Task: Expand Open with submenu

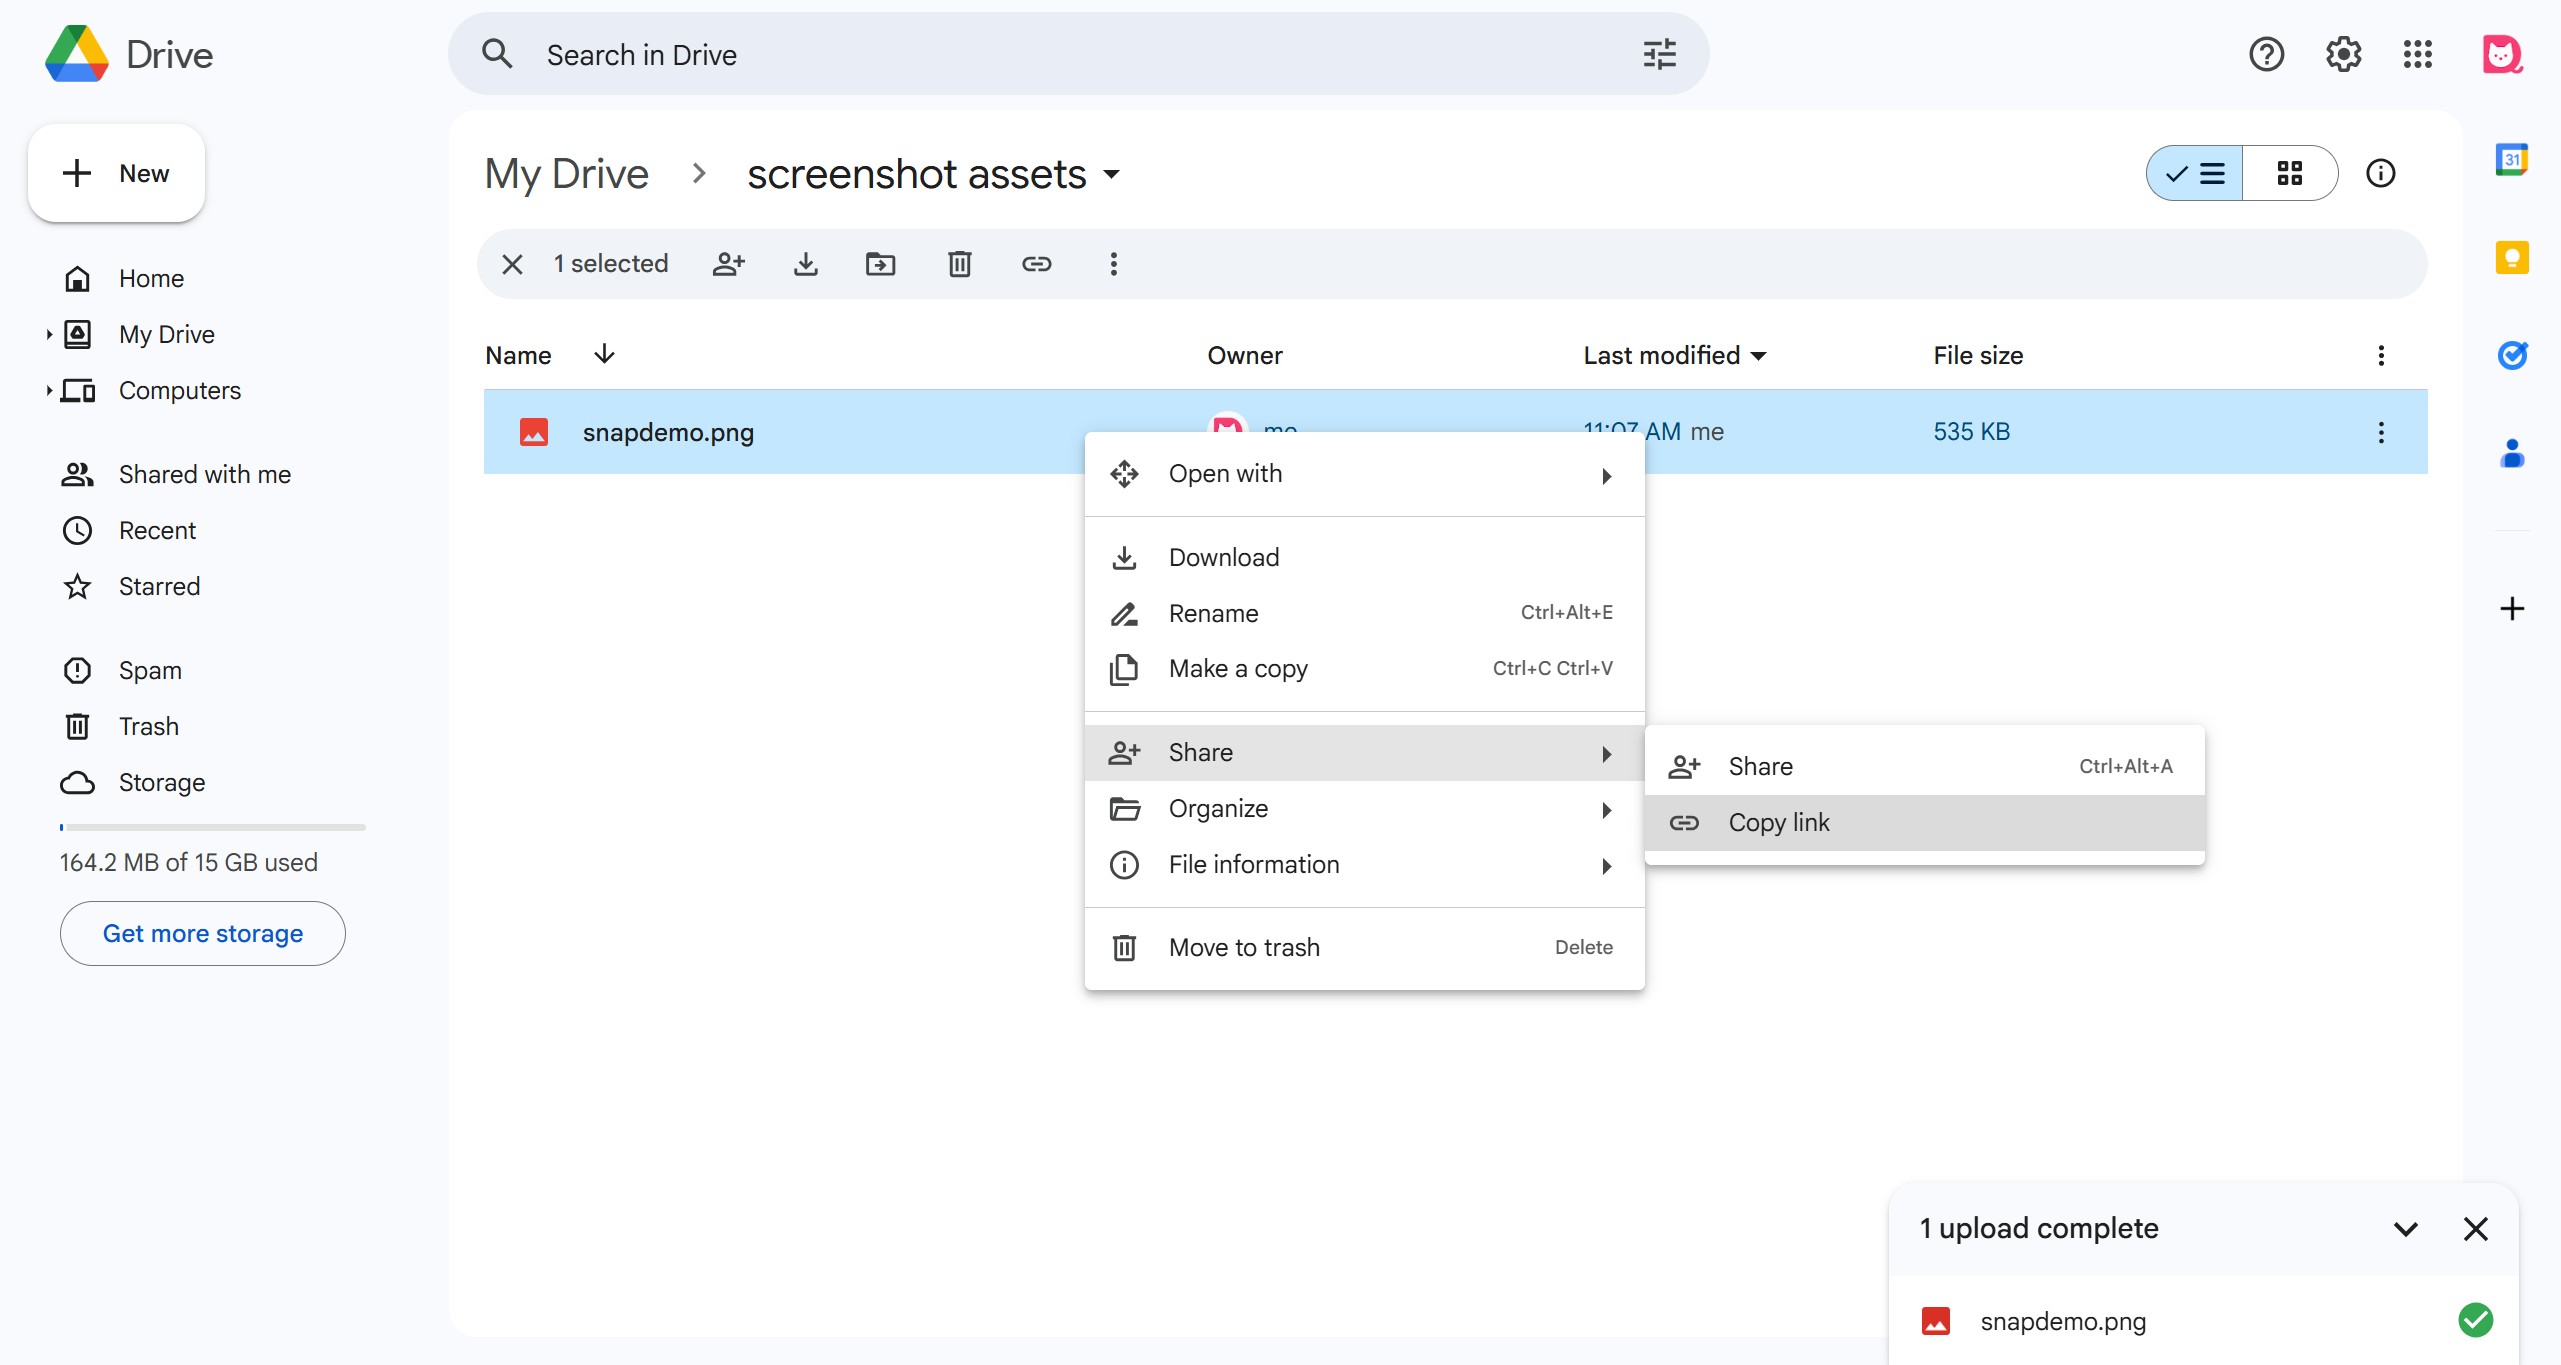Action: pos(1365,474)
